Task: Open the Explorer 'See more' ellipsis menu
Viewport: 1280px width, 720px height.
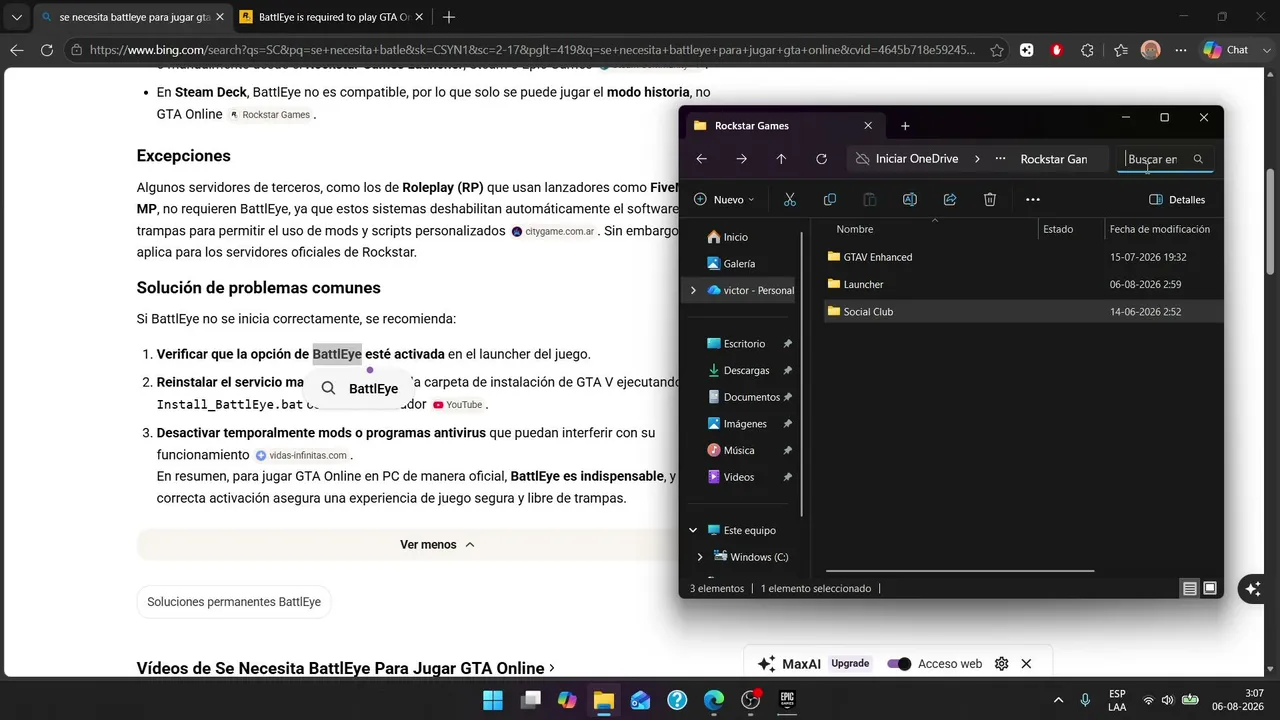Action: tap(1033, 200)
